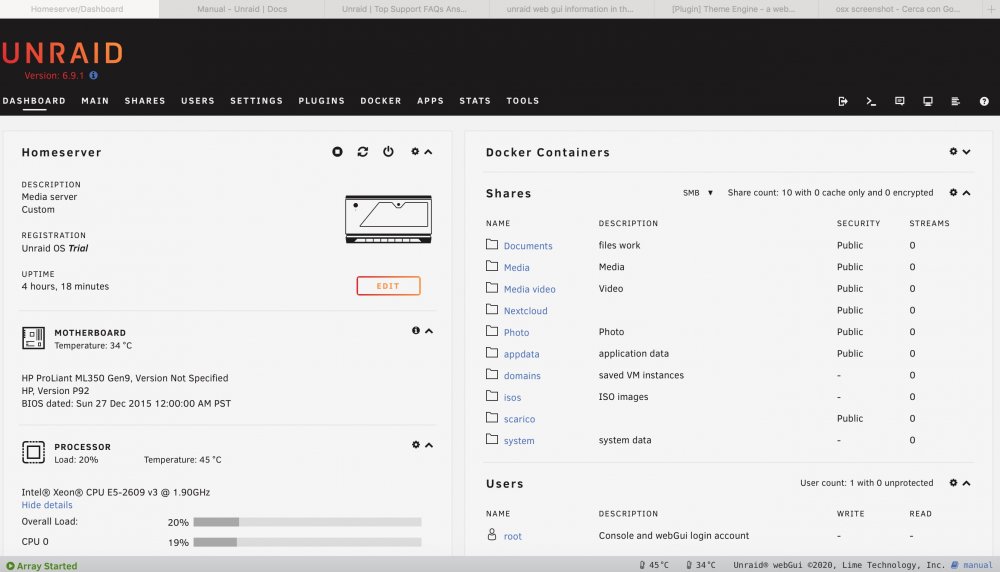Open the isos share link
This screenshot has width=1000, height=572.
click(x=512, y=397)
